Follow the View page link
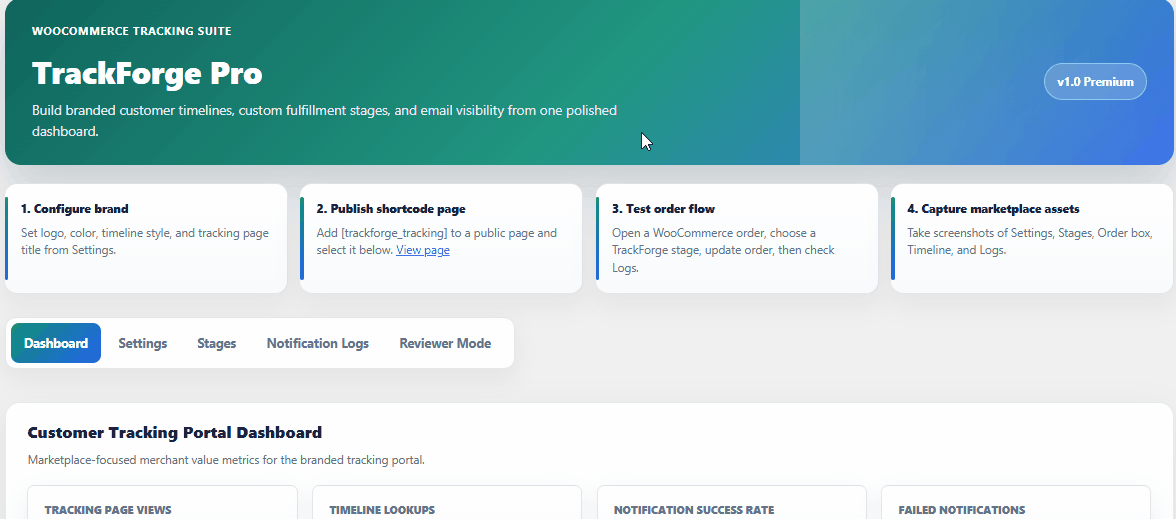1176x519 pixels. [x=423, y=250]
